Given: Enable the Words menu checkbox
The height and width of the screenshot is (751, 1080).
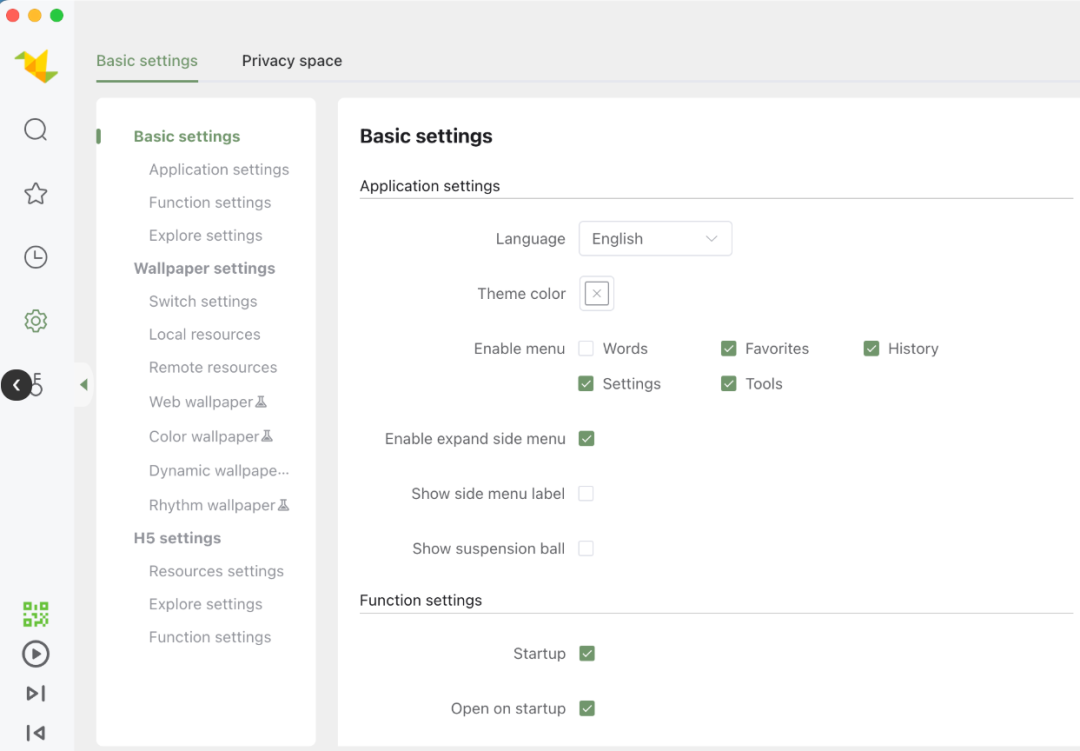Looking at the screenshot, I should [586, 349].
